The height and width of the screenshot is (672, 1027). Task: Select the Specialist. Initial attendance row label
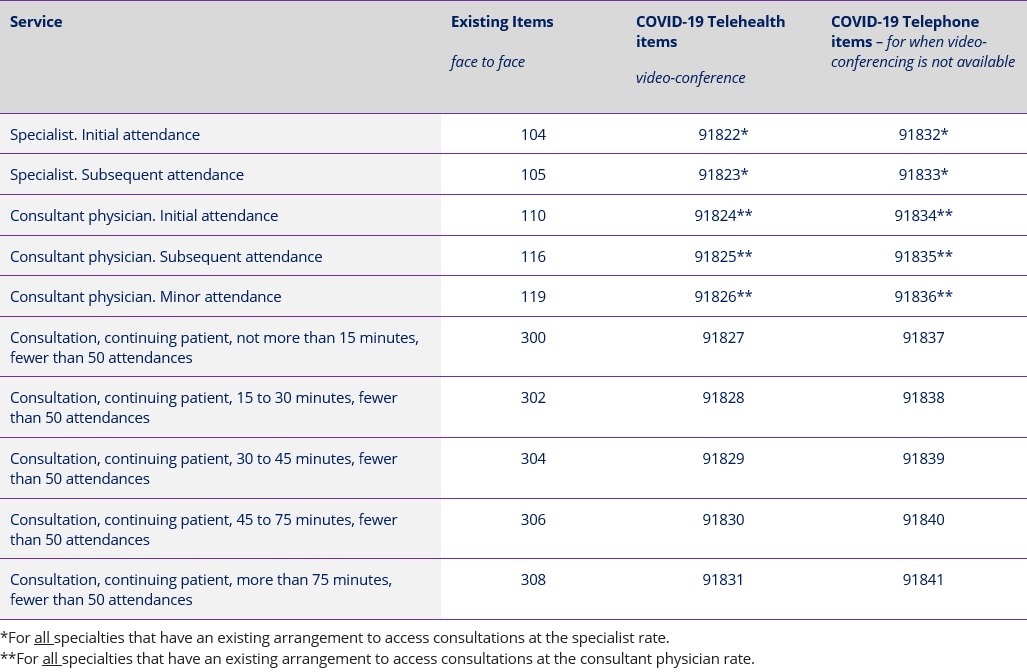pyautogui.click(x=105, y=134)
